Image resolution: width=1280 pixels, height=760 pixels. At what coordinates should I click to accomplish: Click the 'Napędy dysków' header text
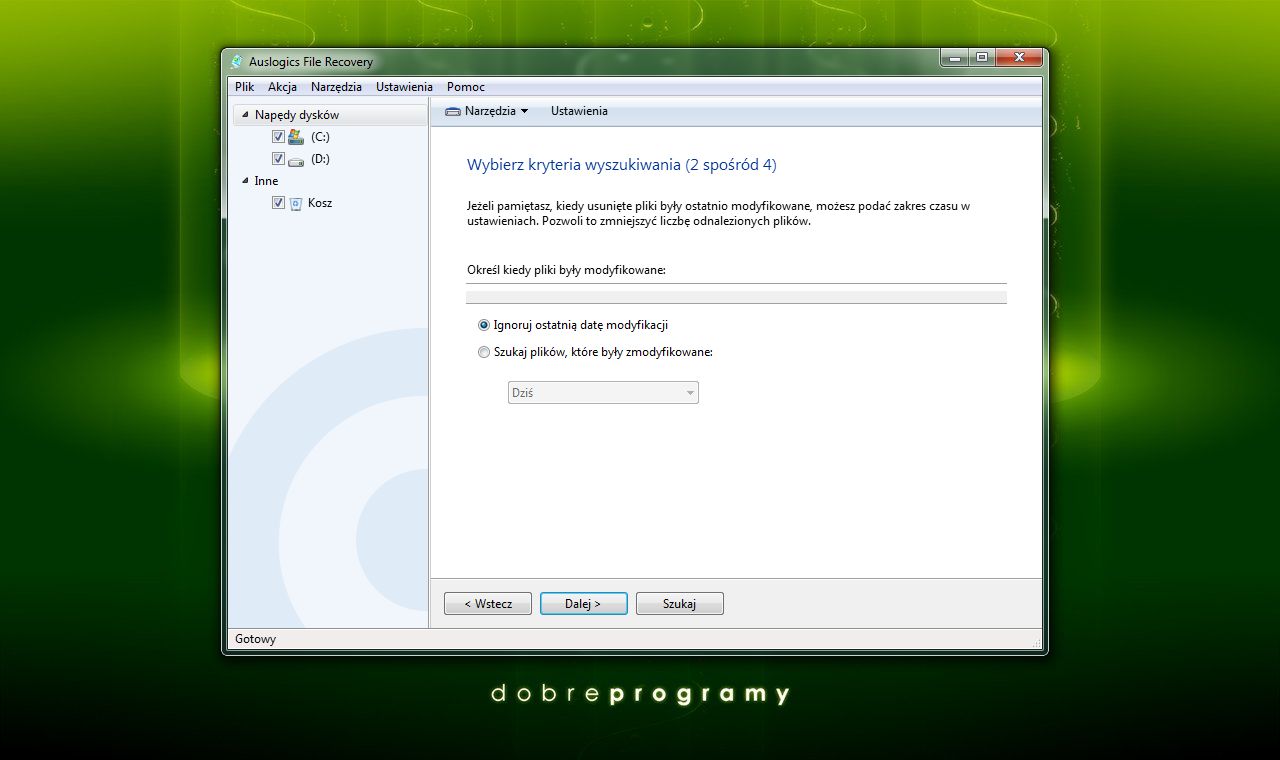tap(297, 115)
